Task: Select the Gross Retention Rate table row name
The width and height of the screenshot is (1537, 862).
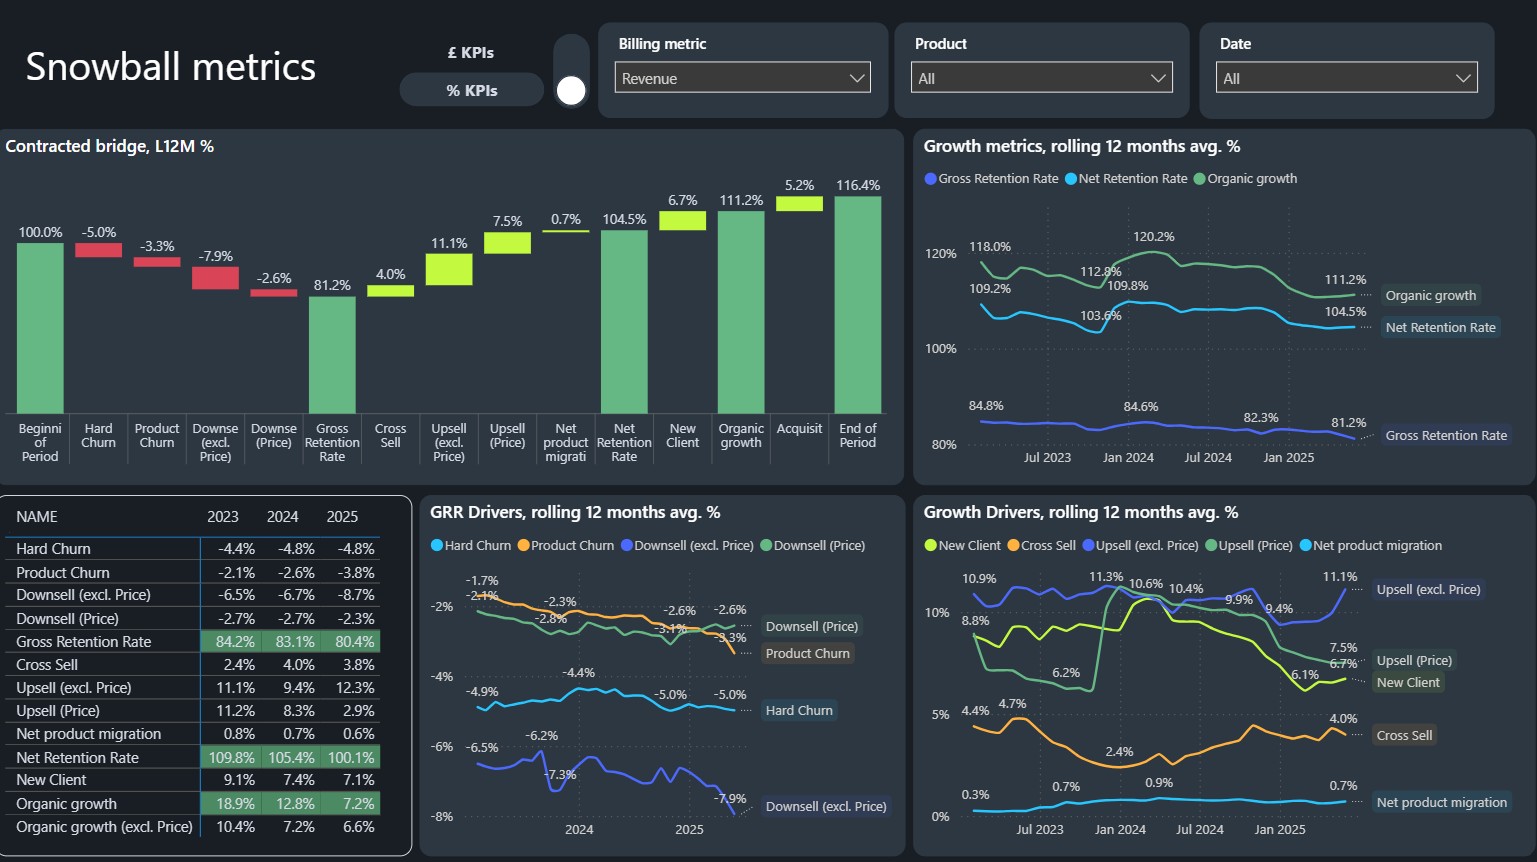Action: click(84, 642)
